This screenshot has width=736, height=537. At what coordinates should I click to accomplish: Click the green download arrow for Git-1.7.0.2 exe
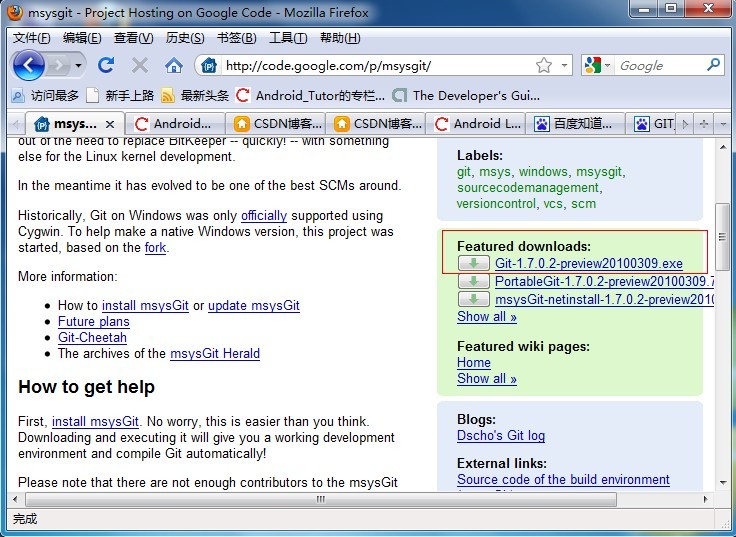click(x=473, y=263)
